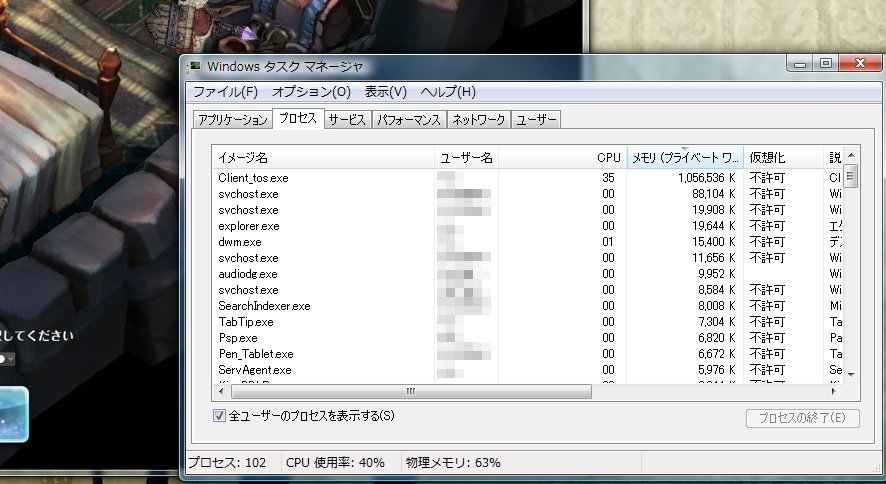Screen dimensions: 886x484
Task: Sort by the CPU column header
Action: 562,158
